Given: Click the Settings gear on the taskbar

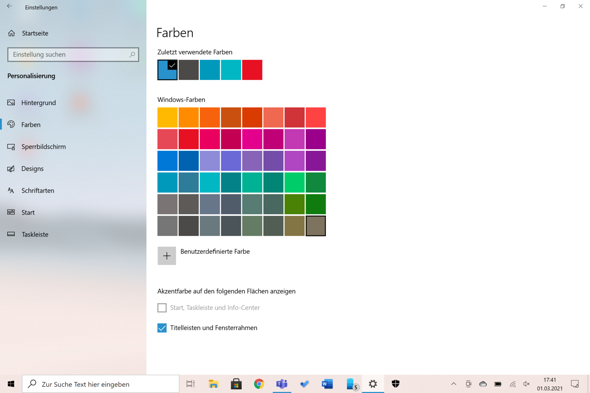Looking at the screenshot, I should [x=373, y=384].
